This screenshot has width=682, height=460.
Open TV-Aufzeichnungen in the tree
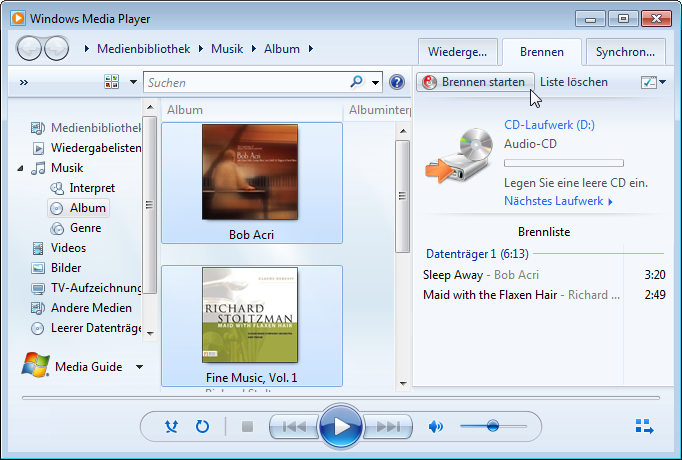(x=86, y=288)
